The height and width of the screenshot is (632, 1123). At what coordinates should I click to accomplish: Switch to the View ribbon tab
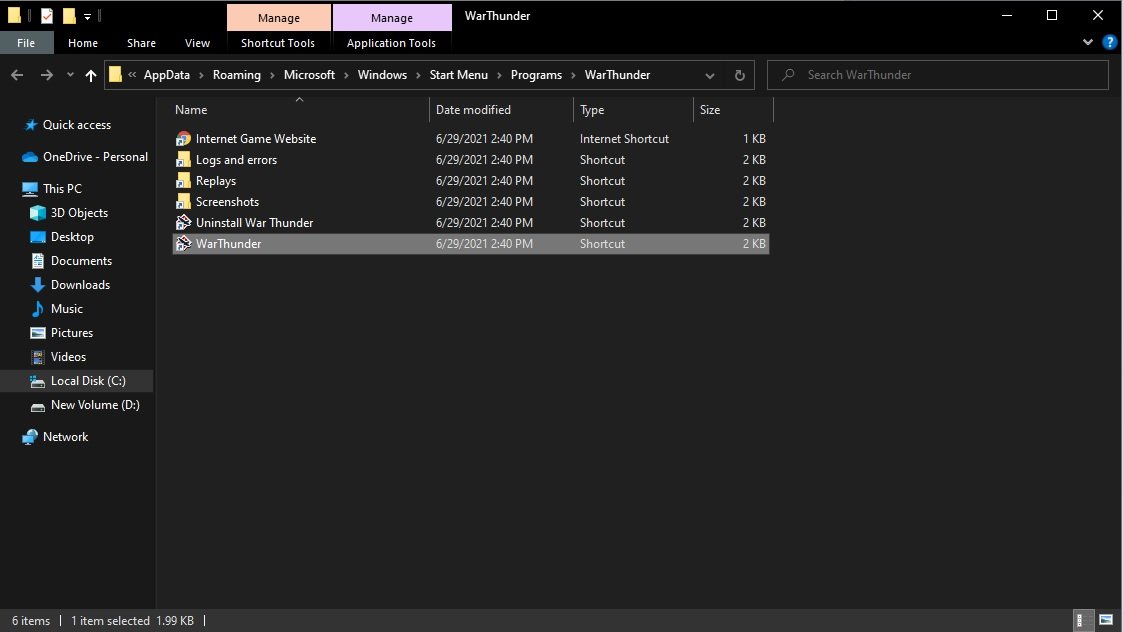(197, 43)
